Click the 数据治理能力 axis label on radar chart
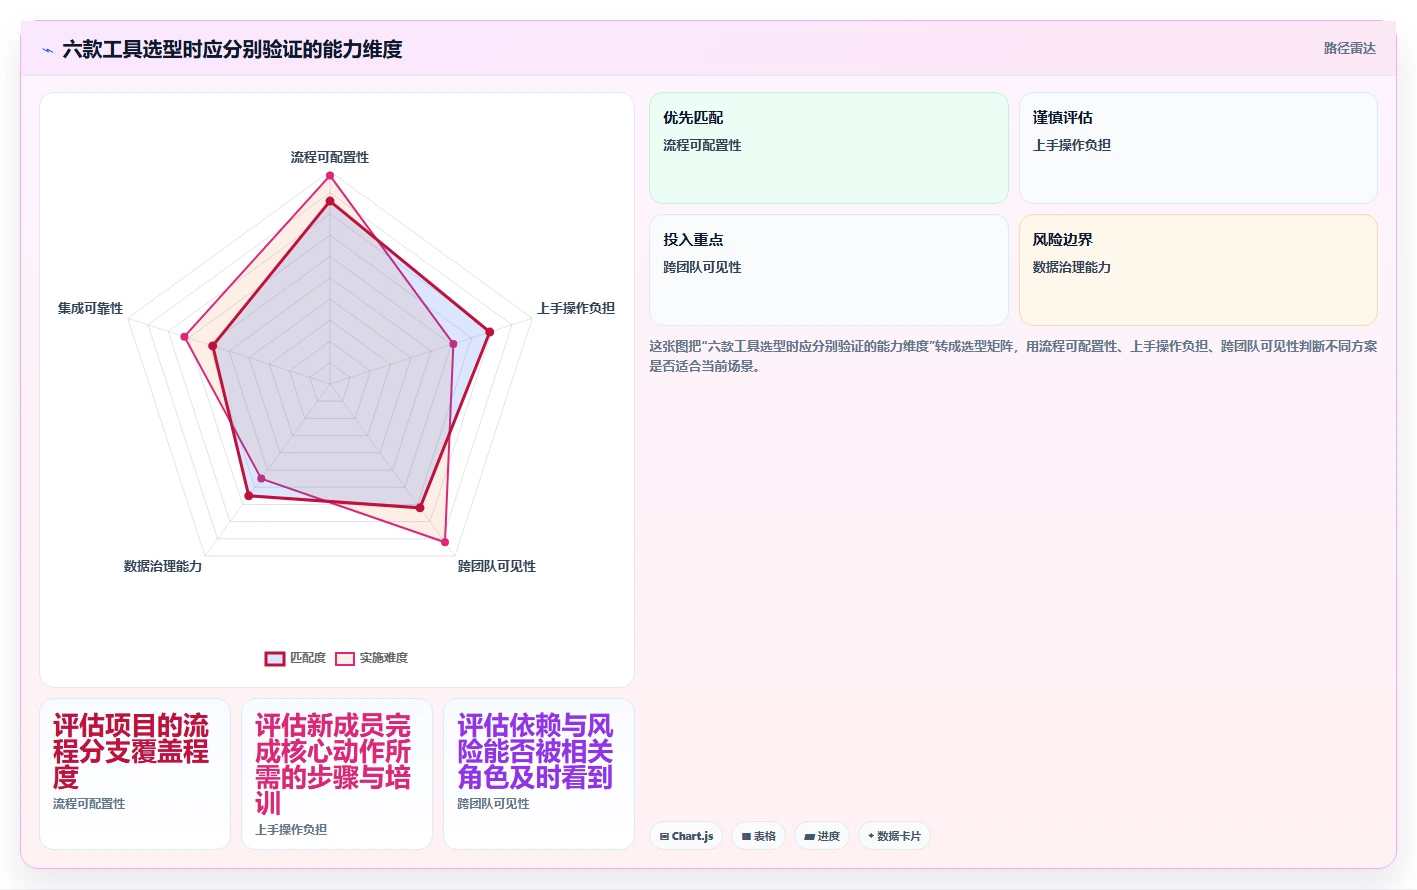Viewport: 1417px width, 890px height. pyautogui.click(x=163, y=566)
